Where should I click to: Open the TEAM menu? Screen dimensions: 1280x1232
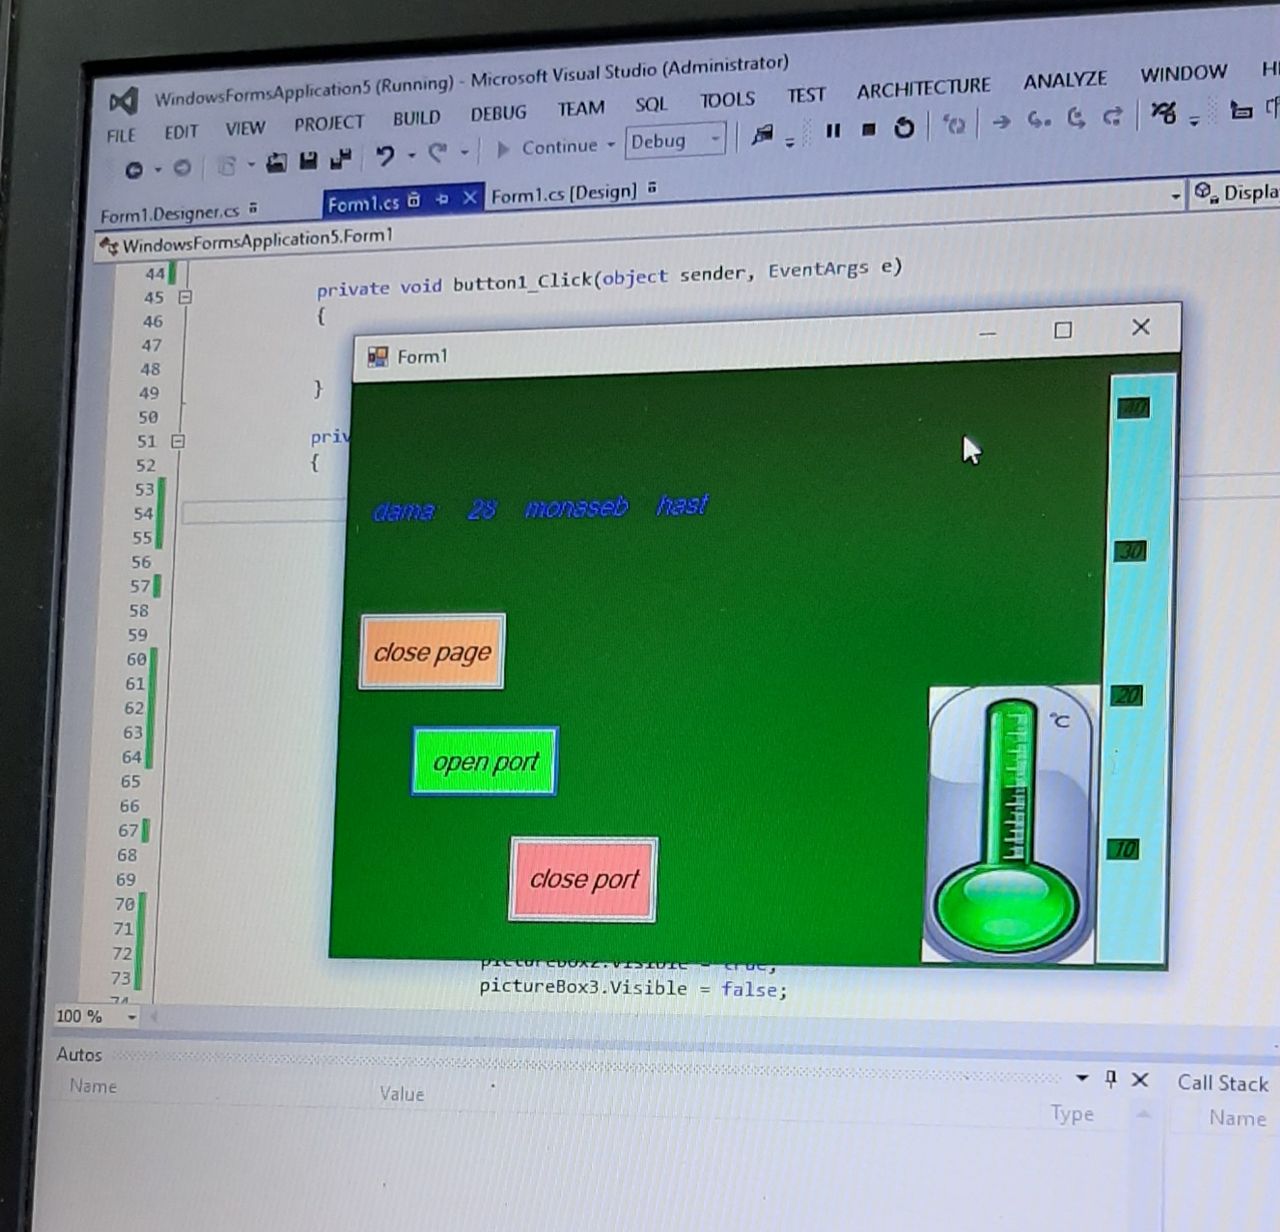tap(581, 108)
